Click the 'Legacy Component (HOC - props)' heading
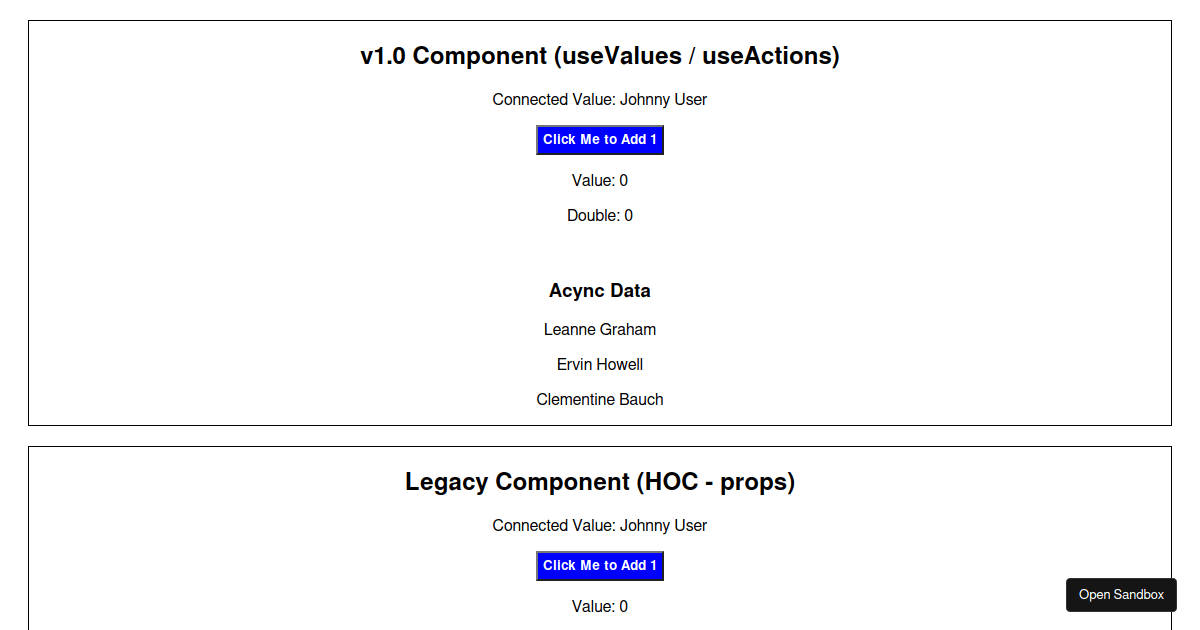1200x630 pixels. (x=599, y=482)
